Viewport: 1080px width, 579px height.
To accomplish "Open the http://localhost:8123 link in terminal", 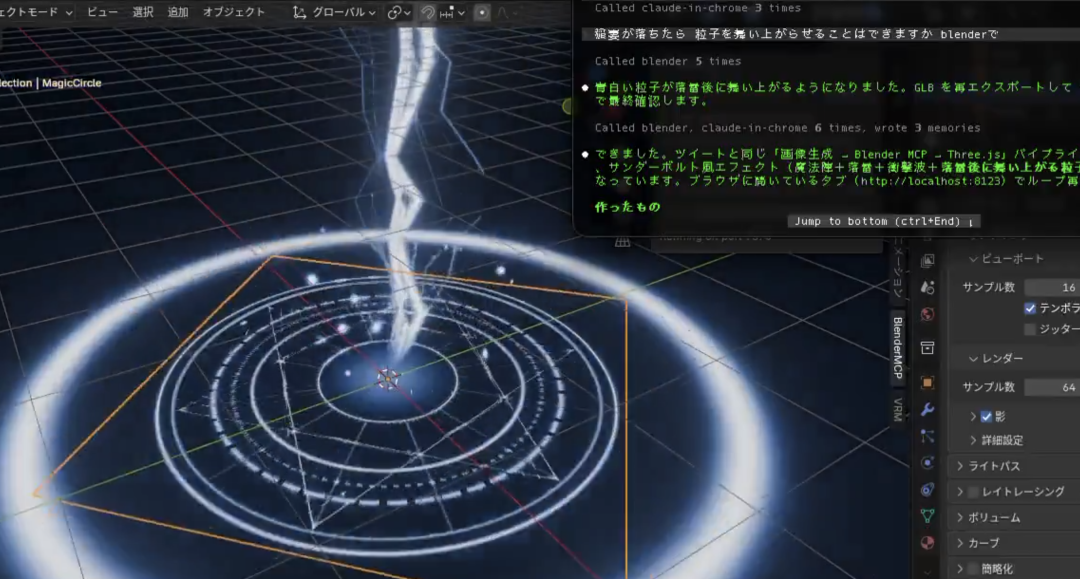I will (933, 181).
